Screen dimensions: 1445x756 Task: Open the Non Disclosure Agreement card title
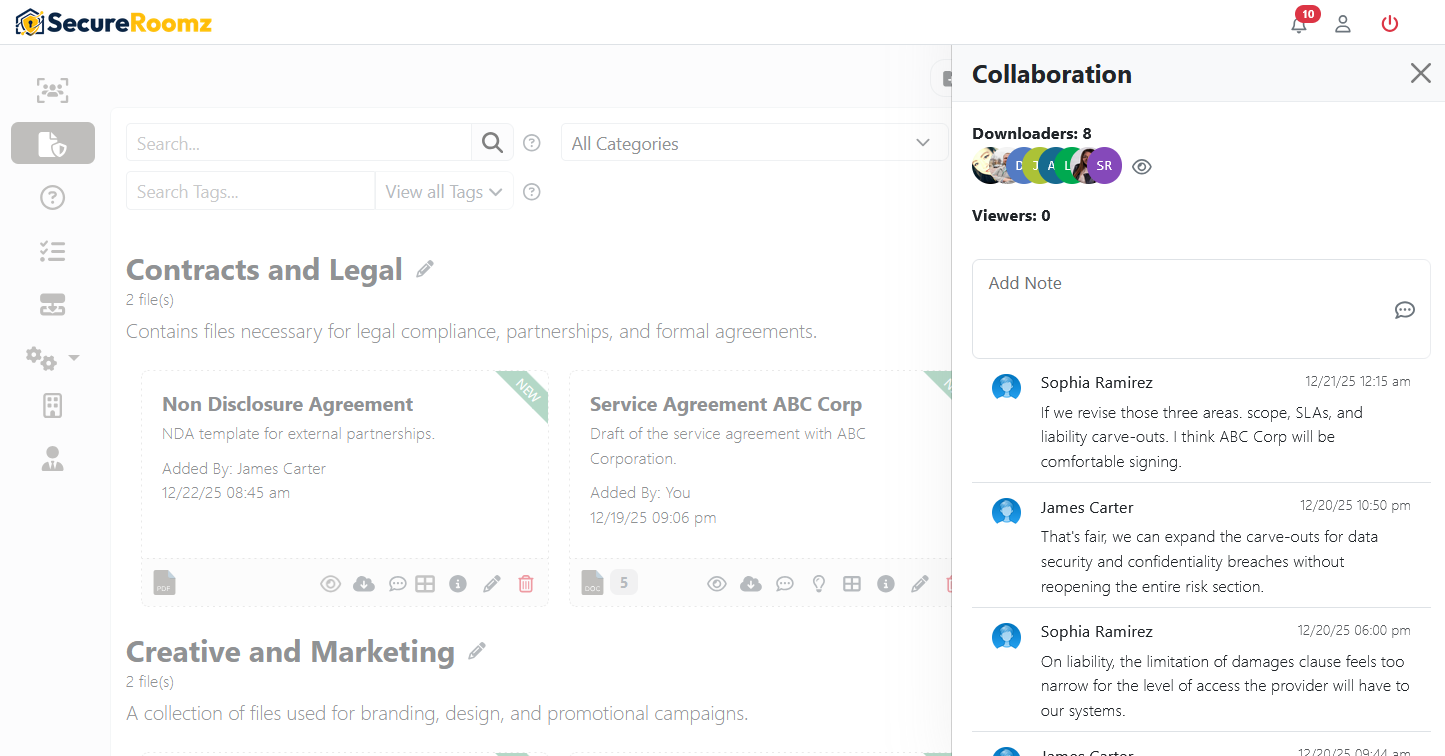point(288,404)
